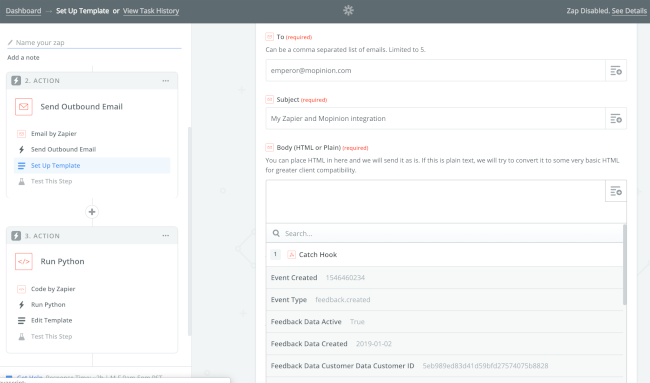Click the Catch Hook webhook icon
The image size is (650, 383).
[291, 255]
